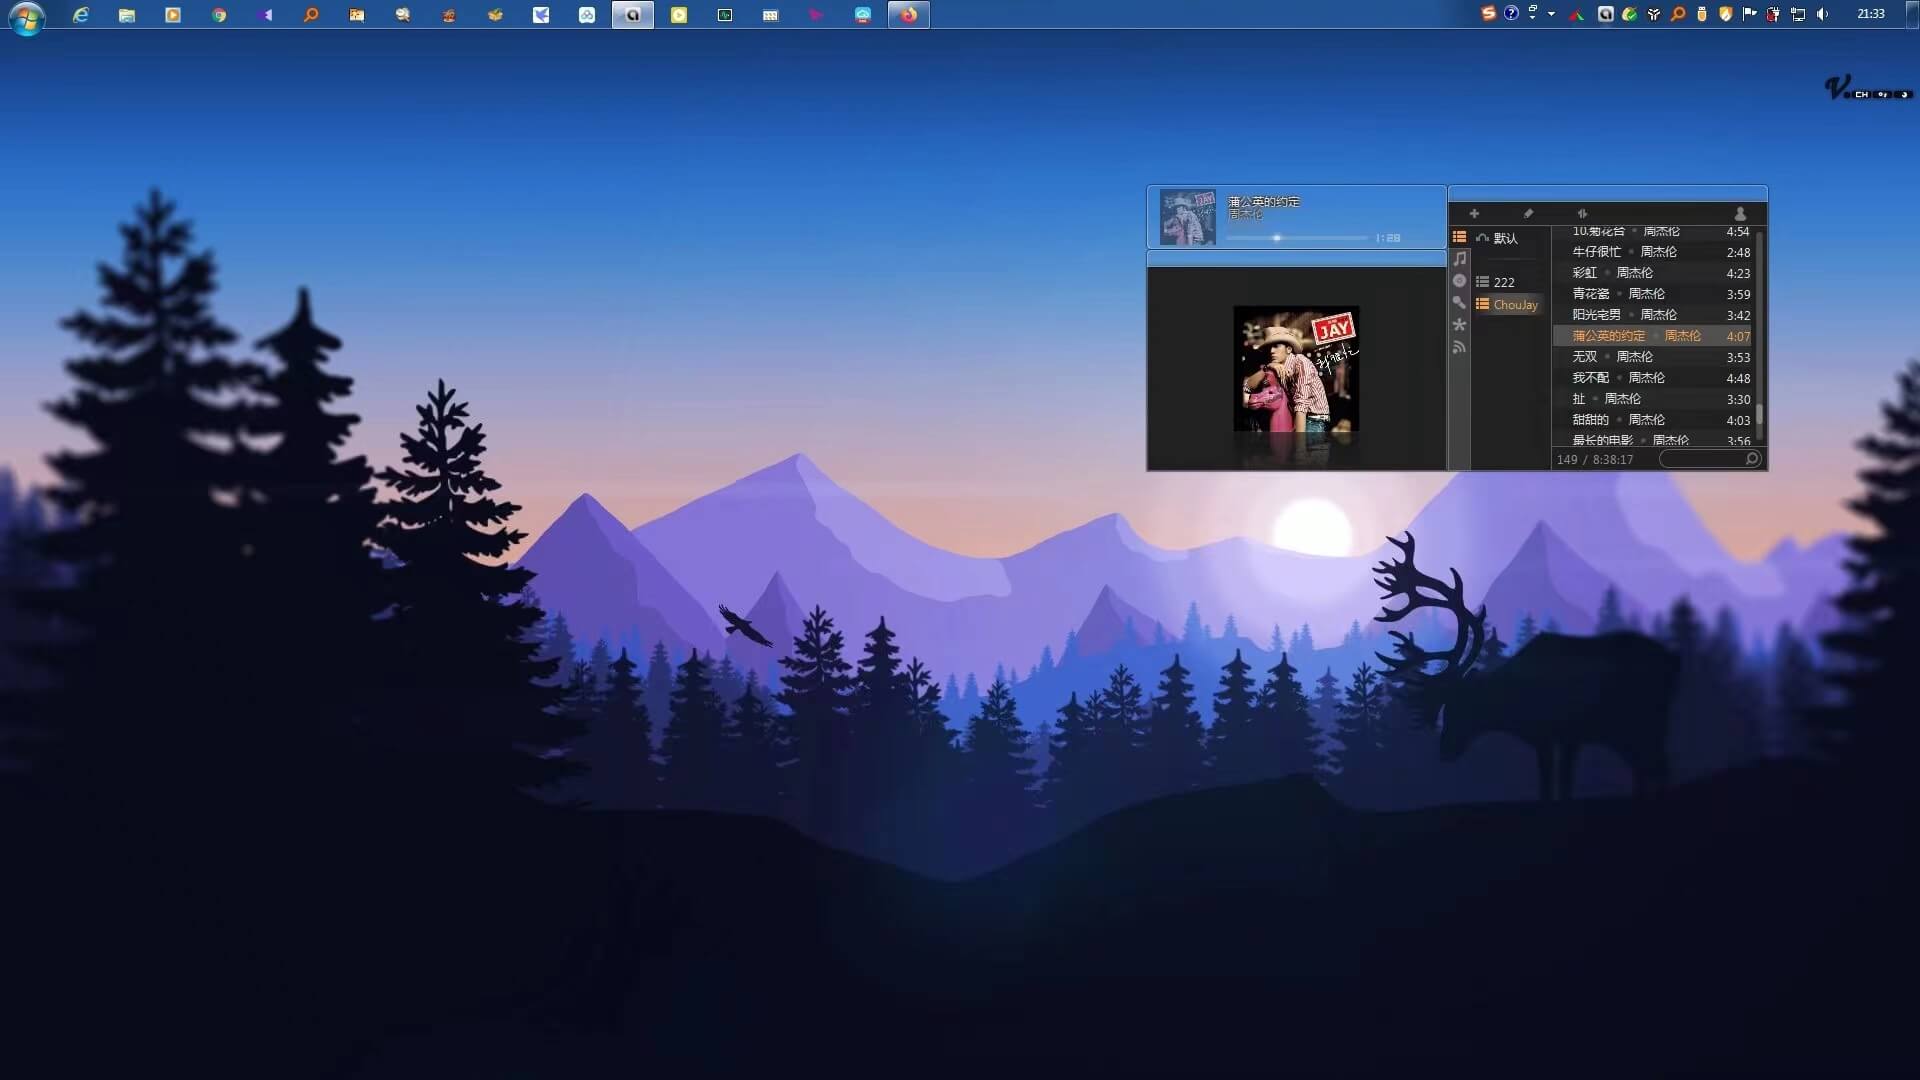
Task: Select the highlighted song 蒲公英的约定
Action: click(x=1653, y=336)
